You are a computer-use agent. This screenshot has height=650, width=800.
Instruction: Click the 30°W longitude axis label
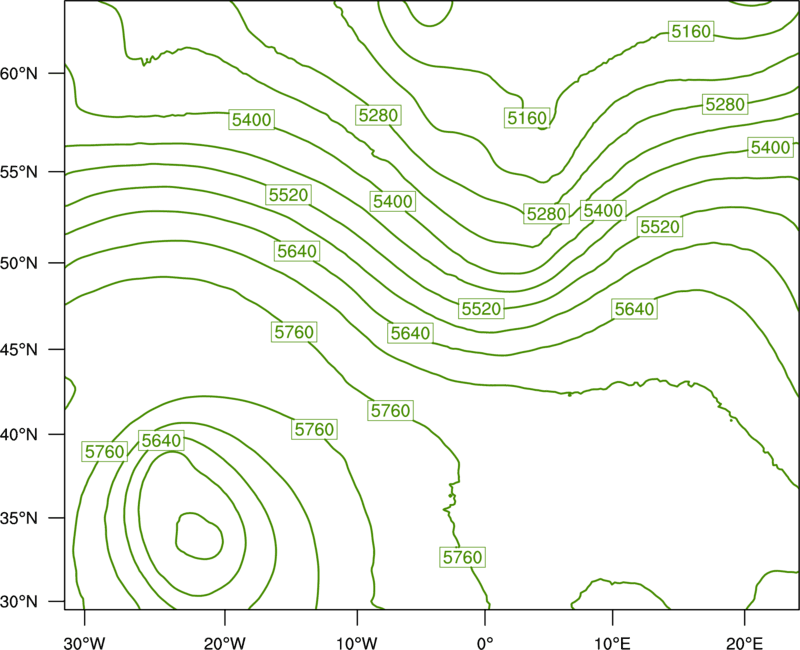[85, 643]
